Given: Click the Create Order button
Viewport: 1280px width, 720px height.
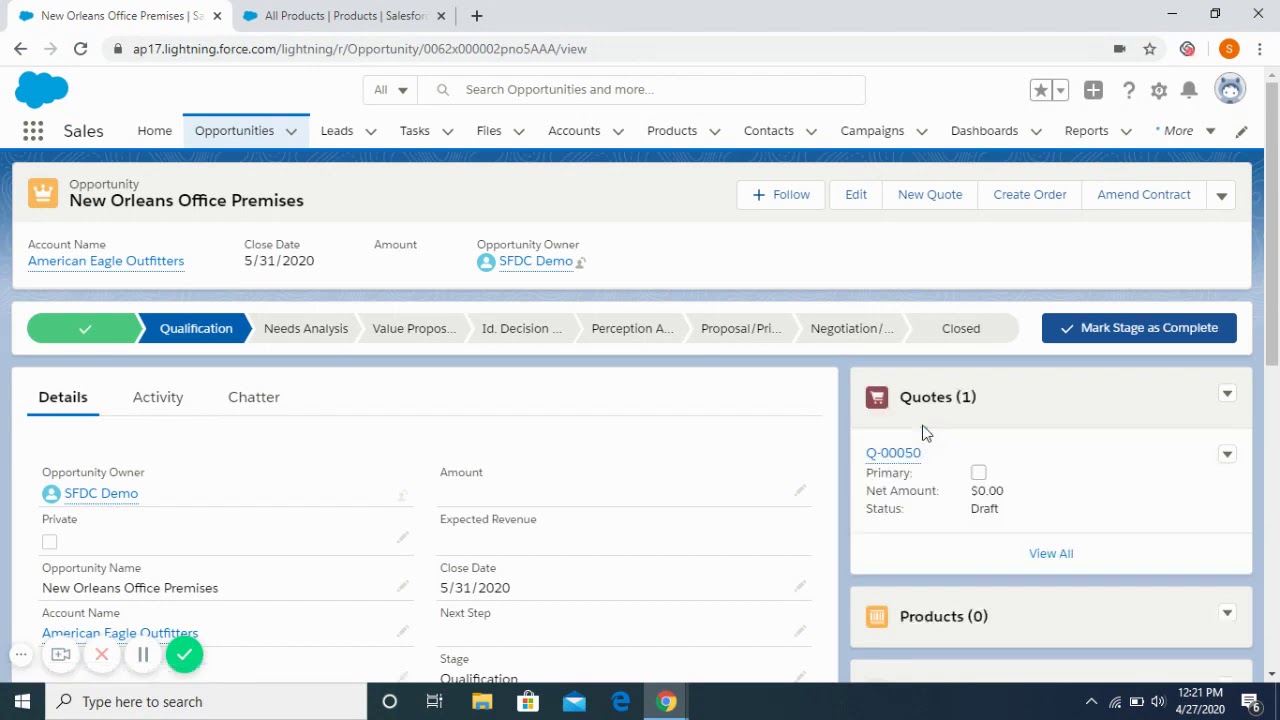Looking at the screenshot, I should pos(1030,195).
